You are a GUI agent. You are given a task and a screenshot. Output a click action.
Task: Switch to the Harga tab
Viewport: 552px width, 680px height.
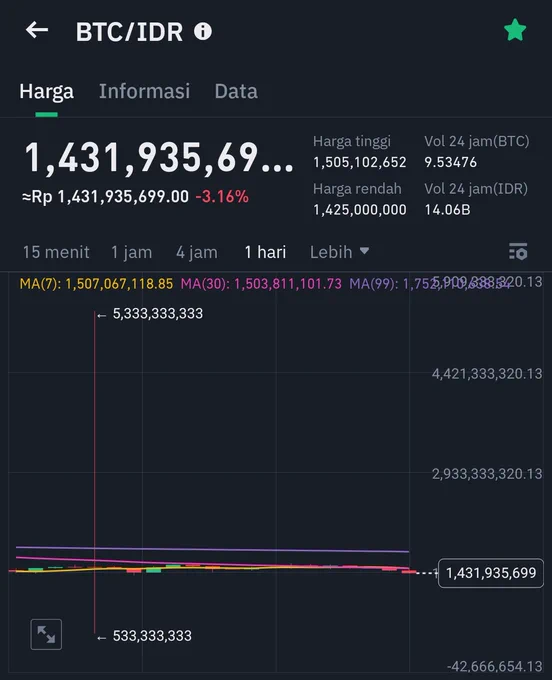(x=46, y=92)
